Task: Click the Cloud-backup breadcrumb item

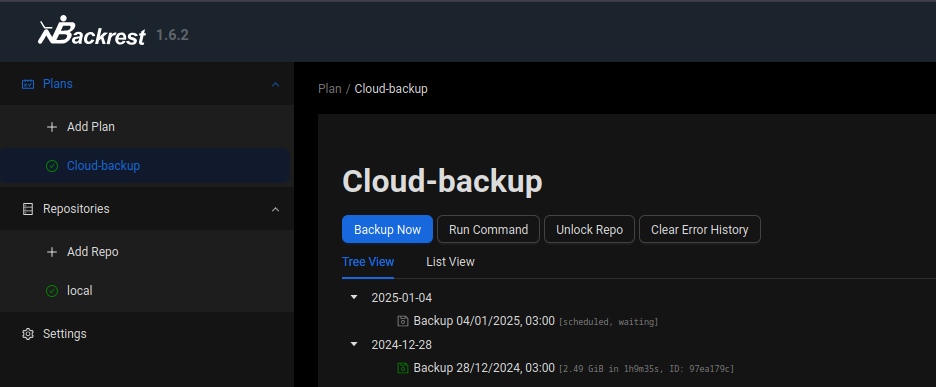Action: (x=391, y=89)
